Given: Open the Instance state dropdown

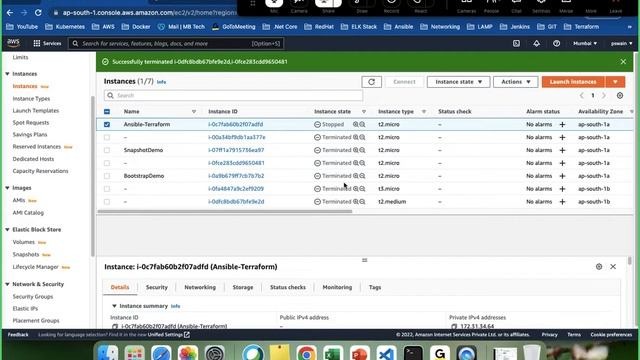Looking at the screenshot, I should pos(458,82).
